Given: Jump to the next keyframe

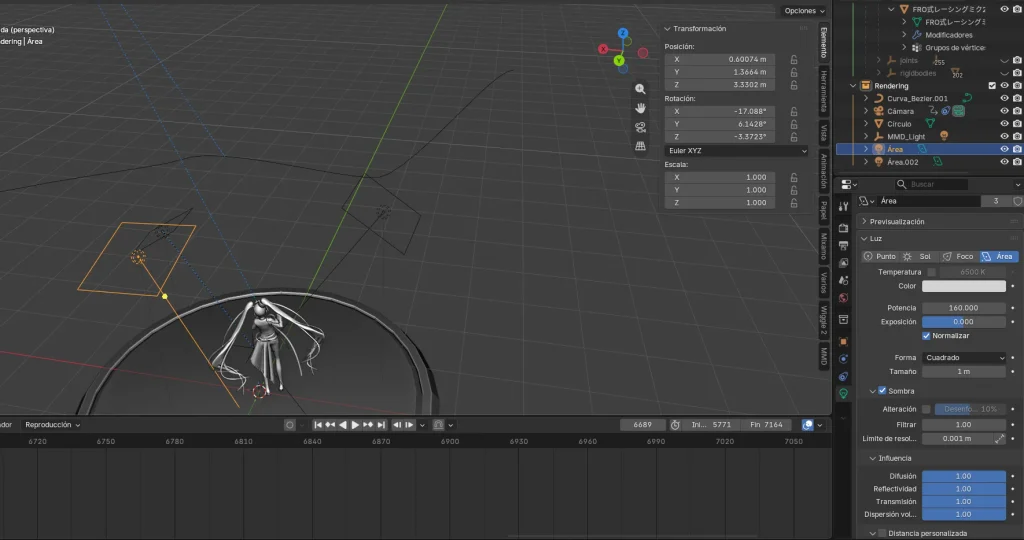Looking at the screenshot, I should [368, 425].
